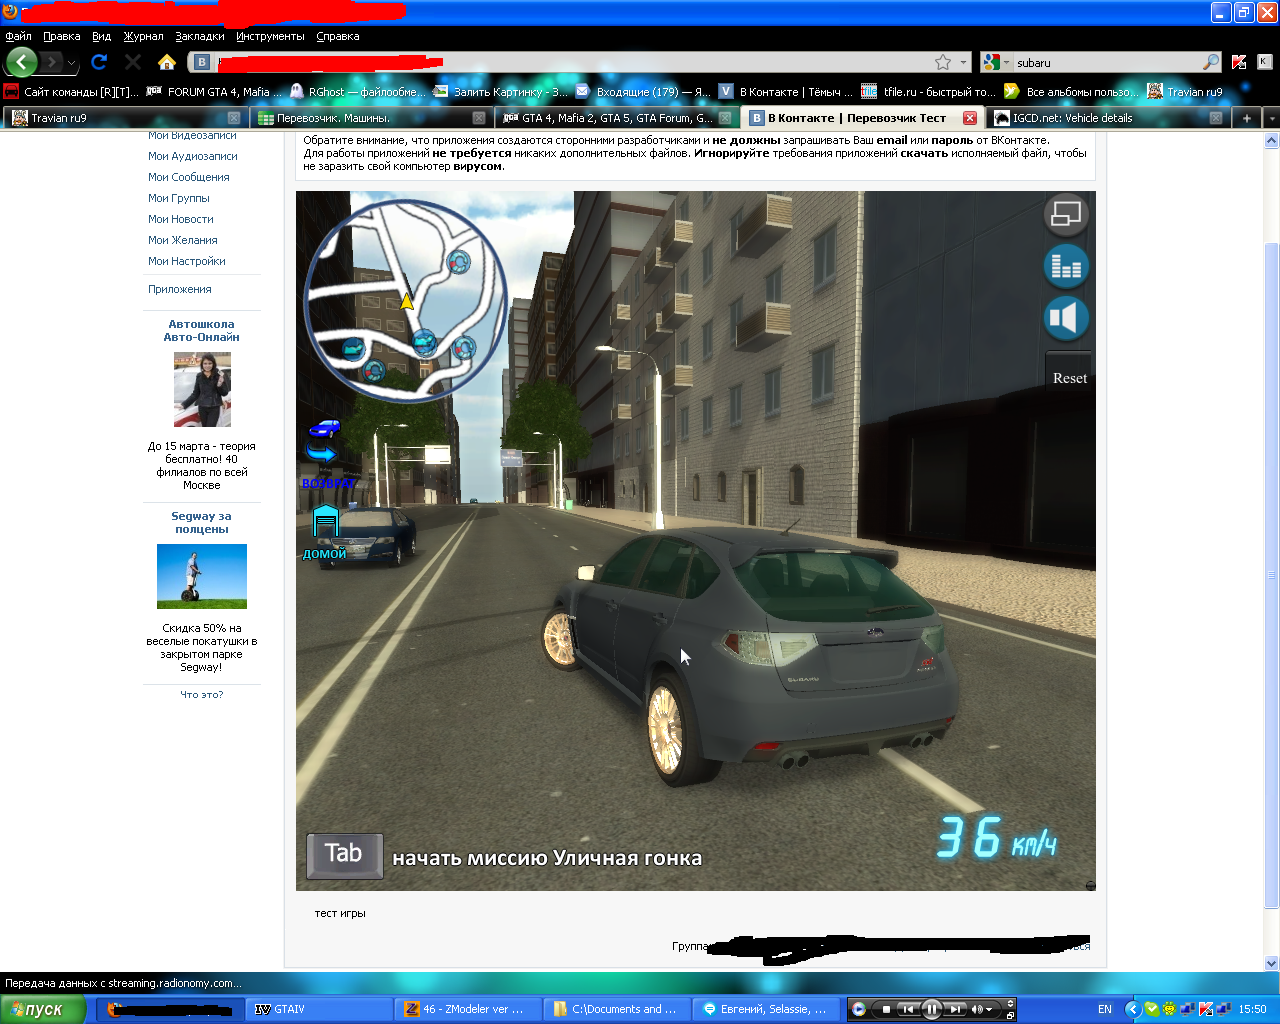Image resolution: width=1280 pixels, height=1024 pixels.
Task: Open the Закладки menu
Action: pos(200,36)
